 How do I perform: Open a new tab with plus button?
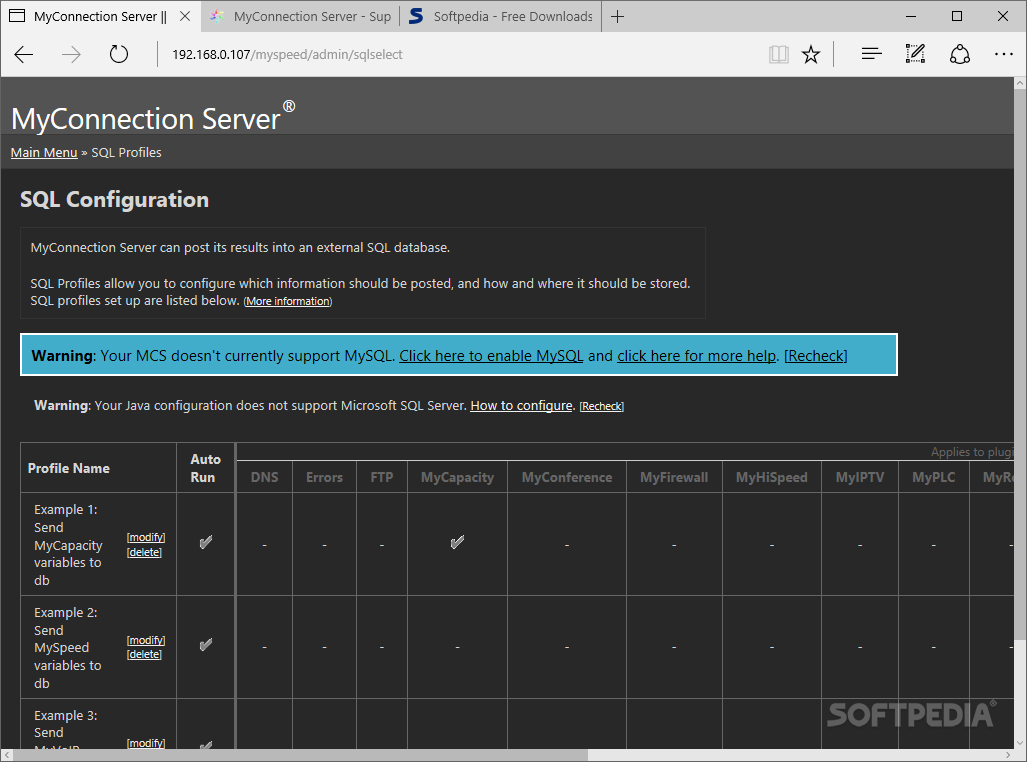pos(617,16)
